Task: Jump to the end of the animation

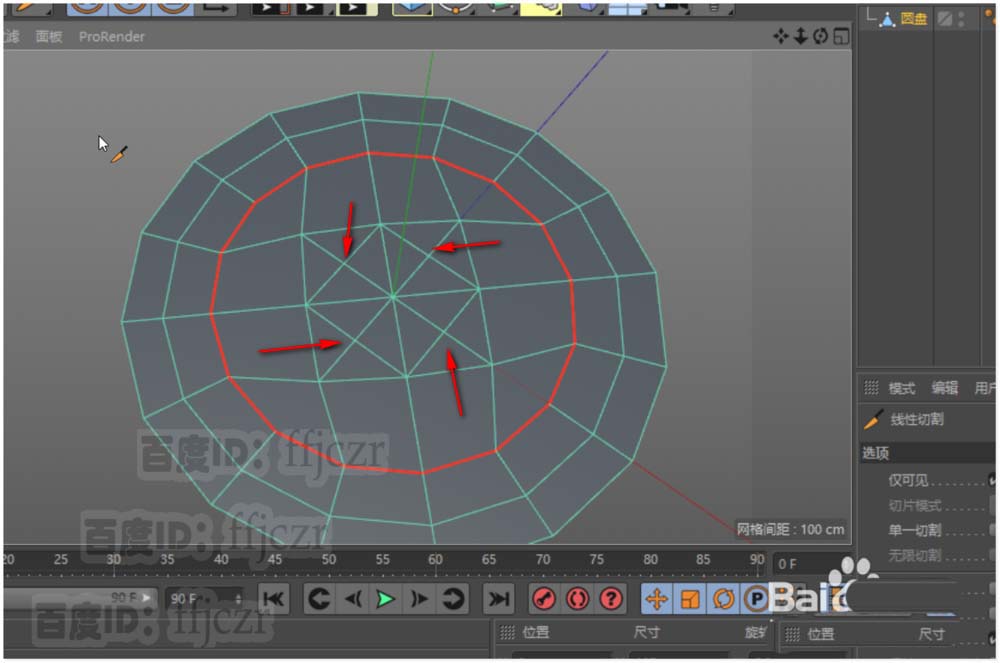Action: pyautogui.click(x=497, y=599)
